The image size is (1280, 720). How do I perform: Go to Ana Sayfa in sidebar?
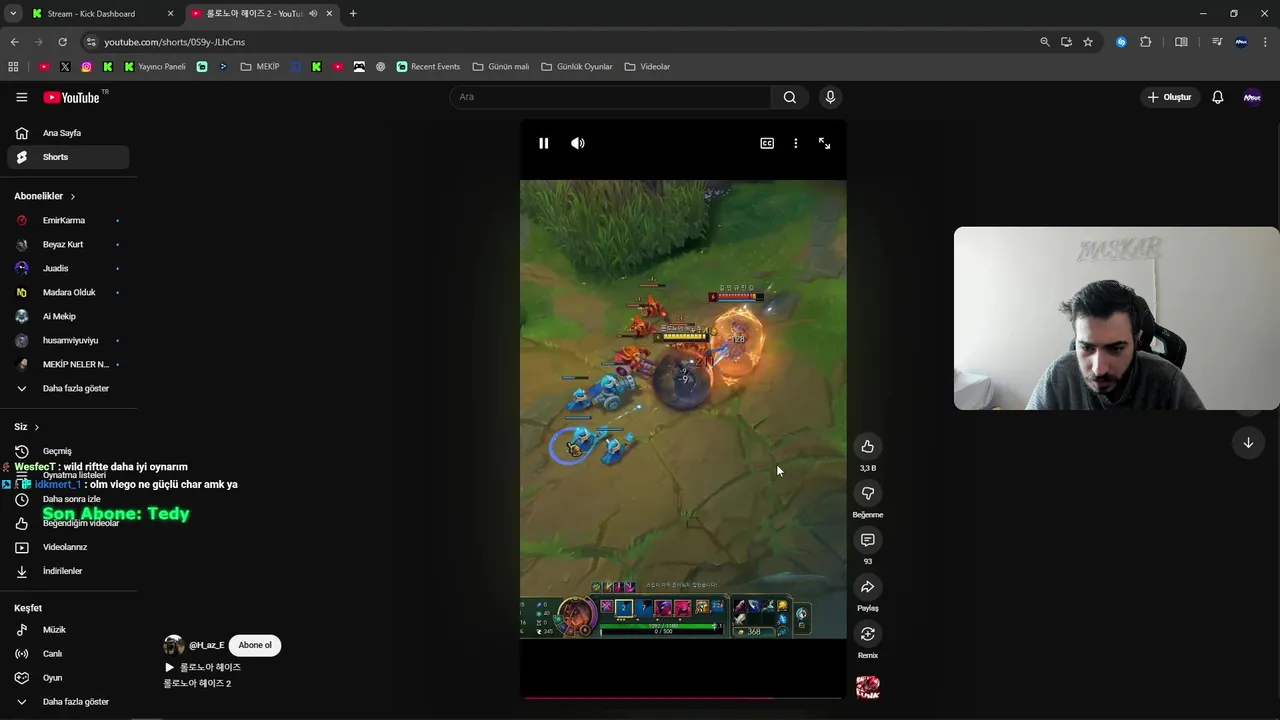coord(68,133)
